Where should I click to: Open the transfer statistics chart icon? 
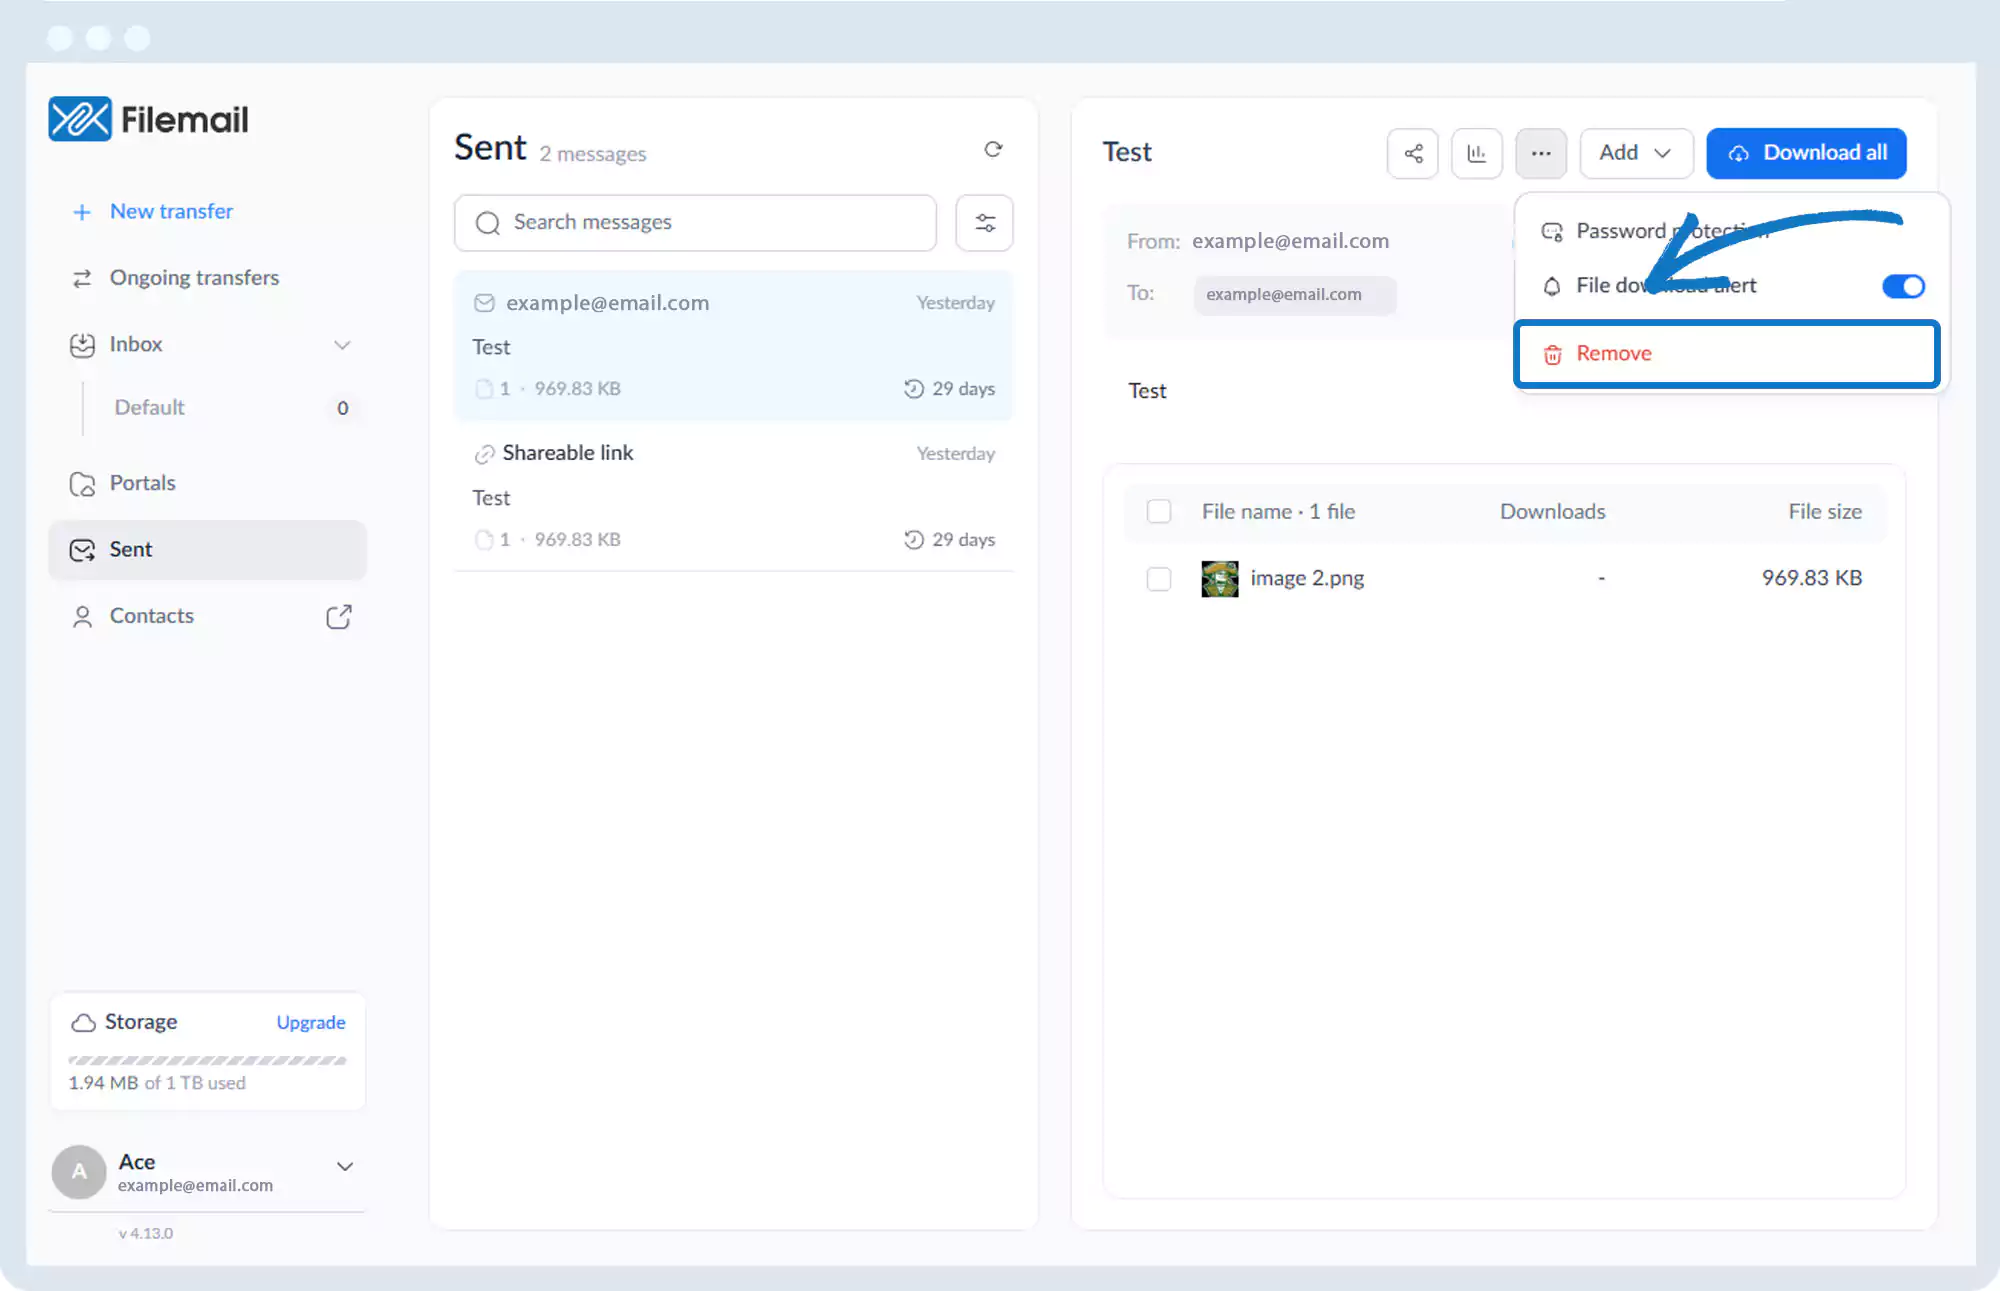point(1476,153)
